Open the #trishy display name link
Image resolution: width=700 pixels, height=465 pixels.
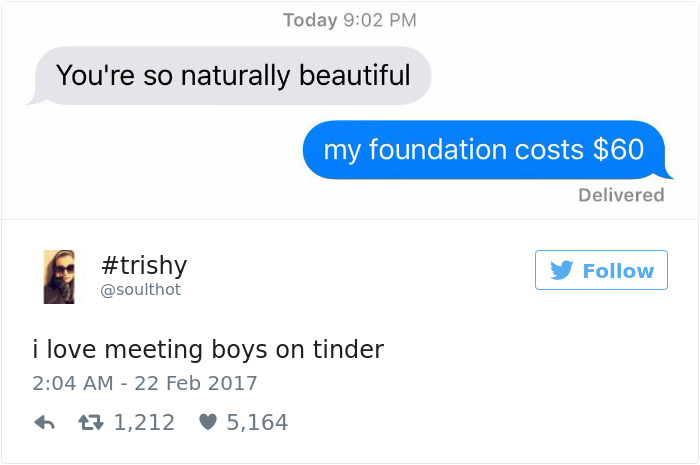point(144,265)
